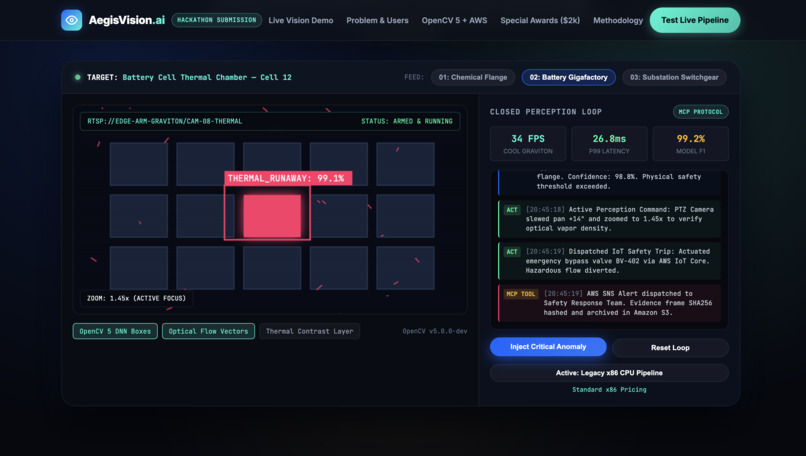This screenshot has height=456, width=806.
Task: Open the OpenCV 5 + AWS nav link
Action: pos(454,21)
